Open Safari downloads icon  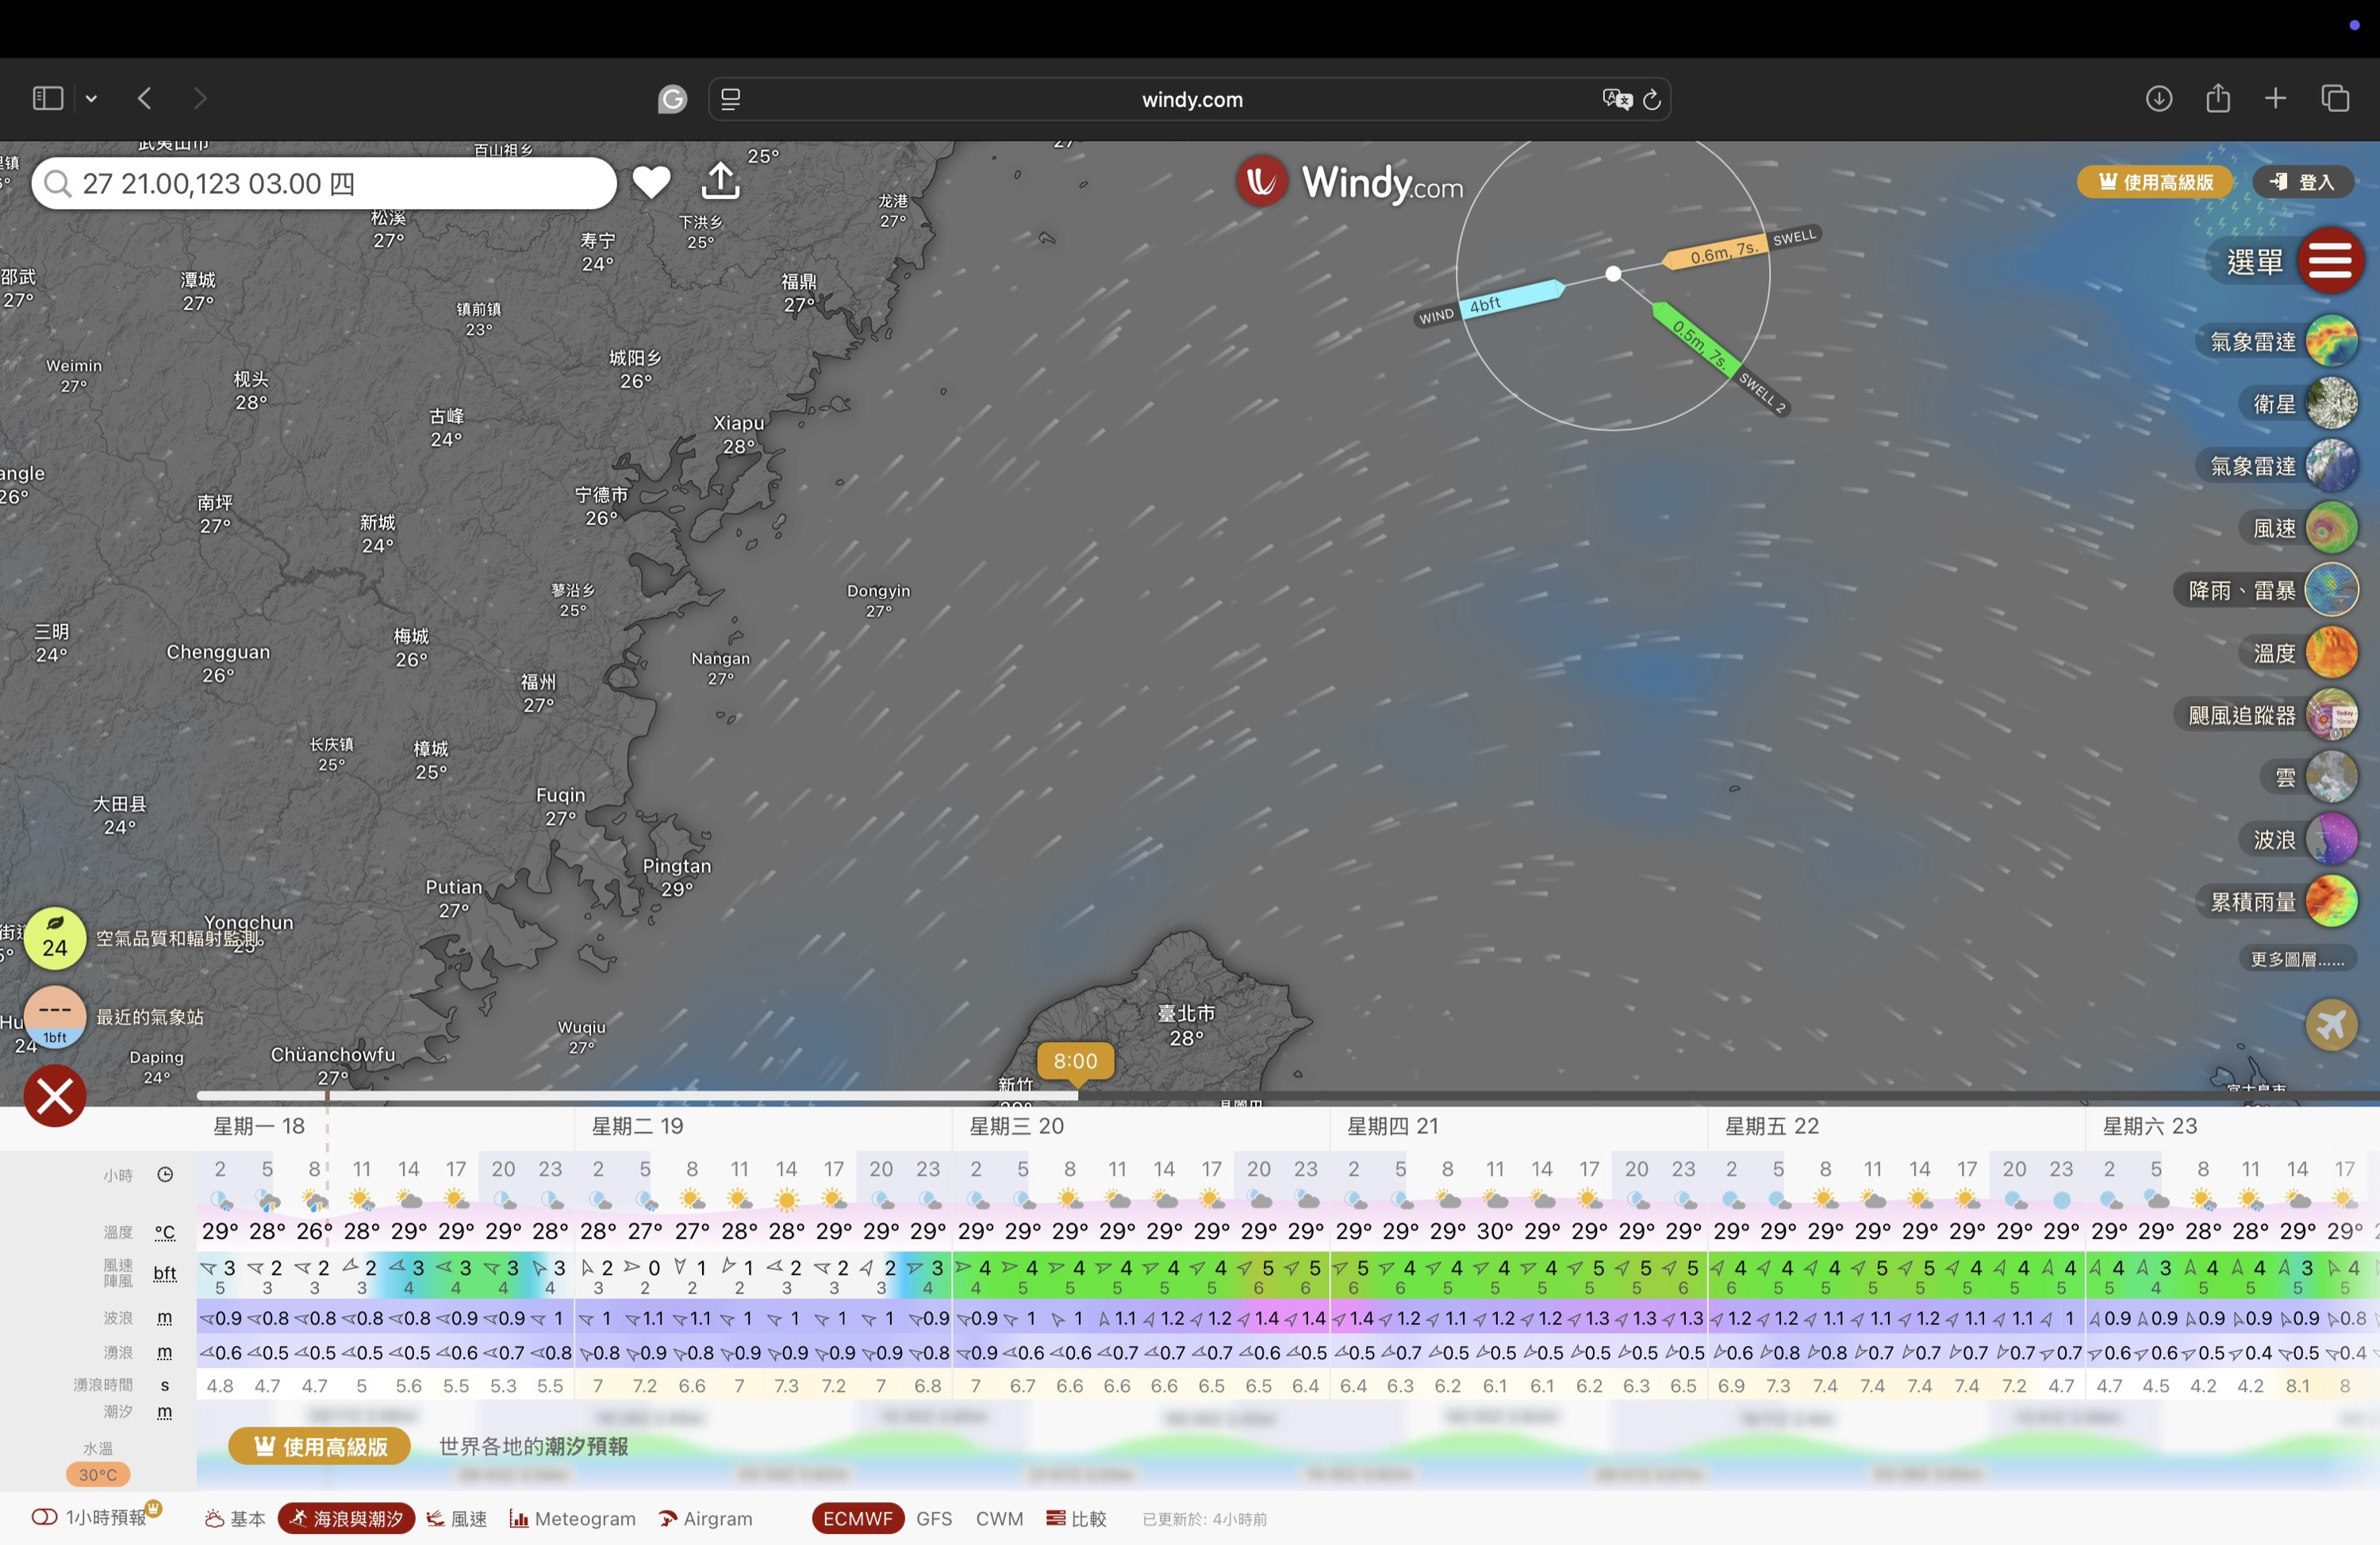(2158, 98)
